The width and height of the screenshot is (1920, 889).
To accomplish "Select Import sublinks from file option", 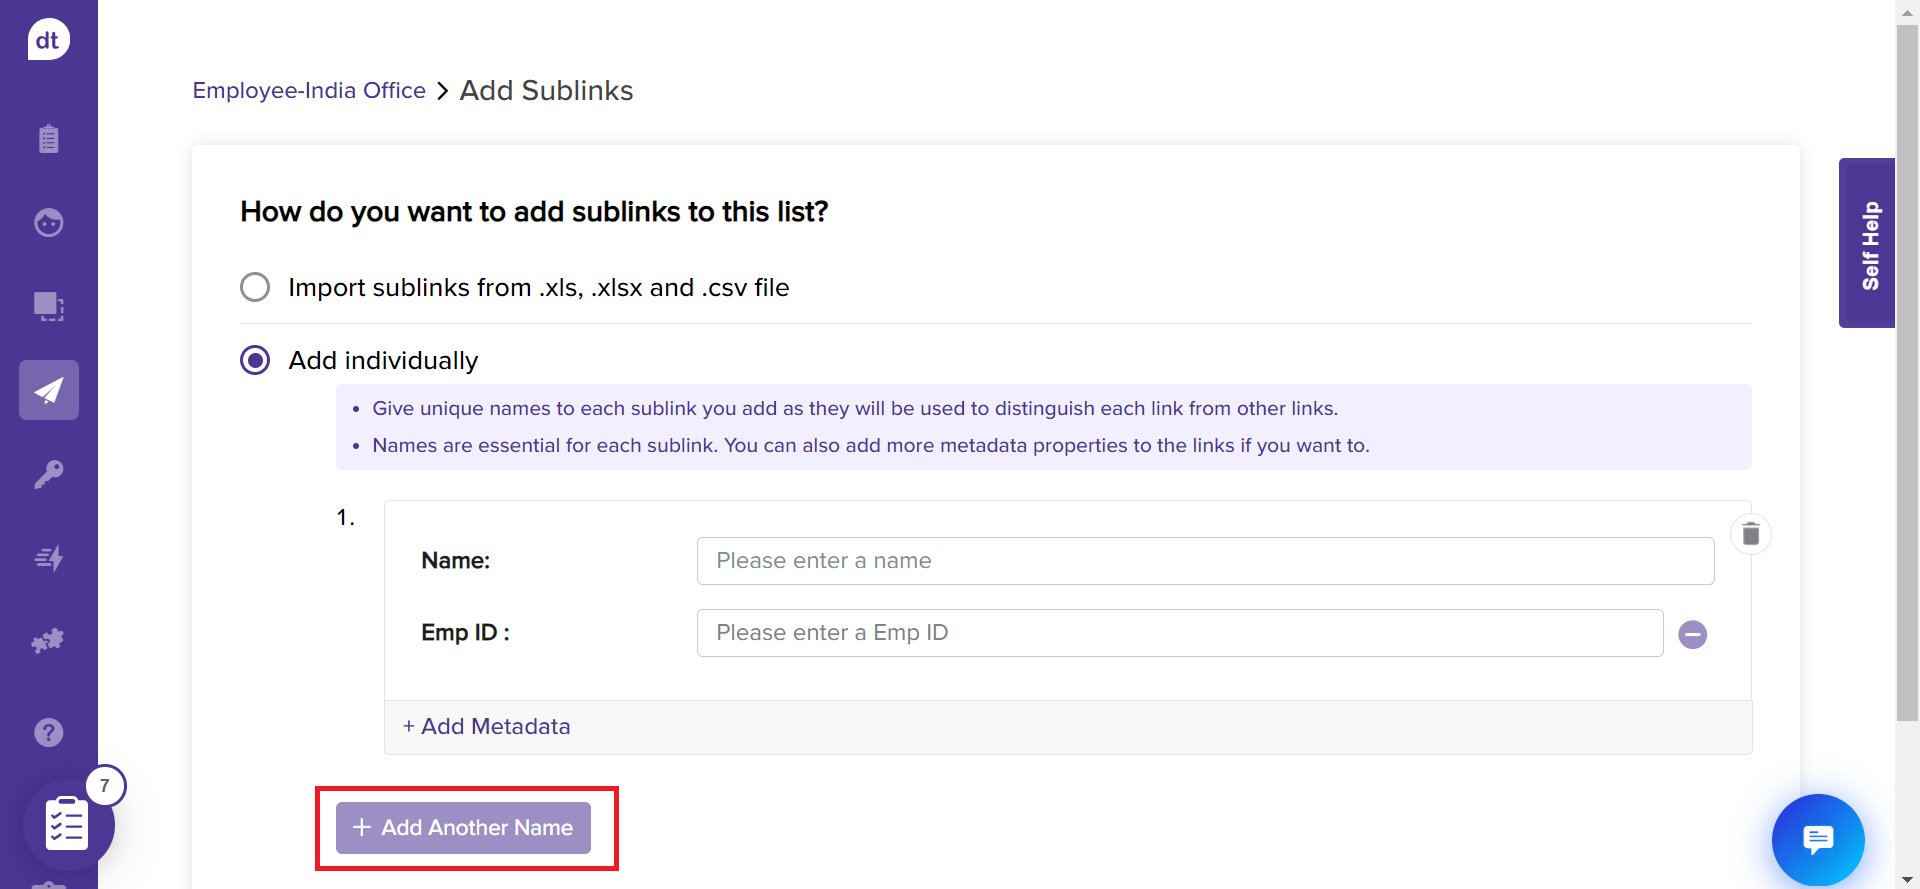I will pyautogui.click(x=255, y=287).
